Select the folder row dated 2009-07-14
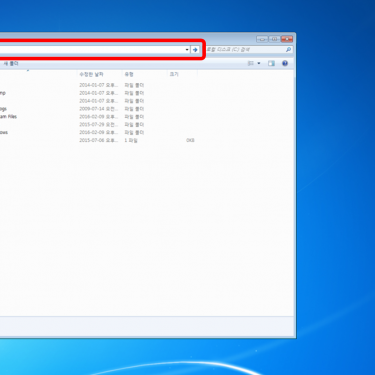 (99, 109)
